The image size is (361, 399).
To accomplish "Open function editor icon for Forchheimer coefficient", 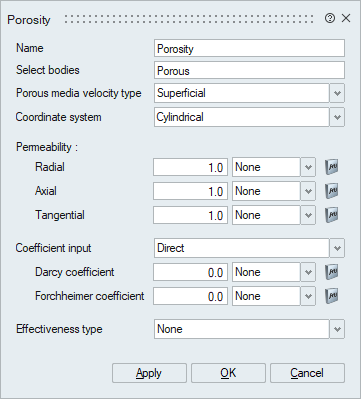I will (x=332, y=296).
